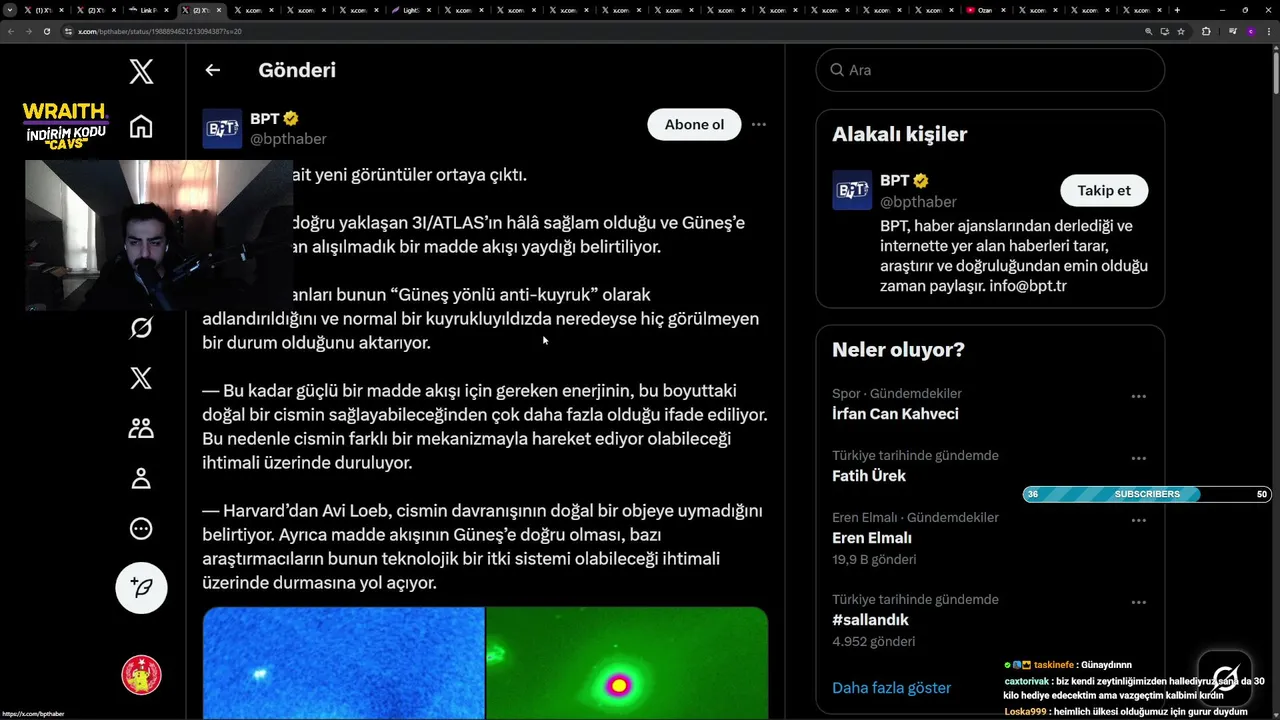Go back using the arrow beside Gönderi
1280x720 pixels.
(x=212, y=70)
